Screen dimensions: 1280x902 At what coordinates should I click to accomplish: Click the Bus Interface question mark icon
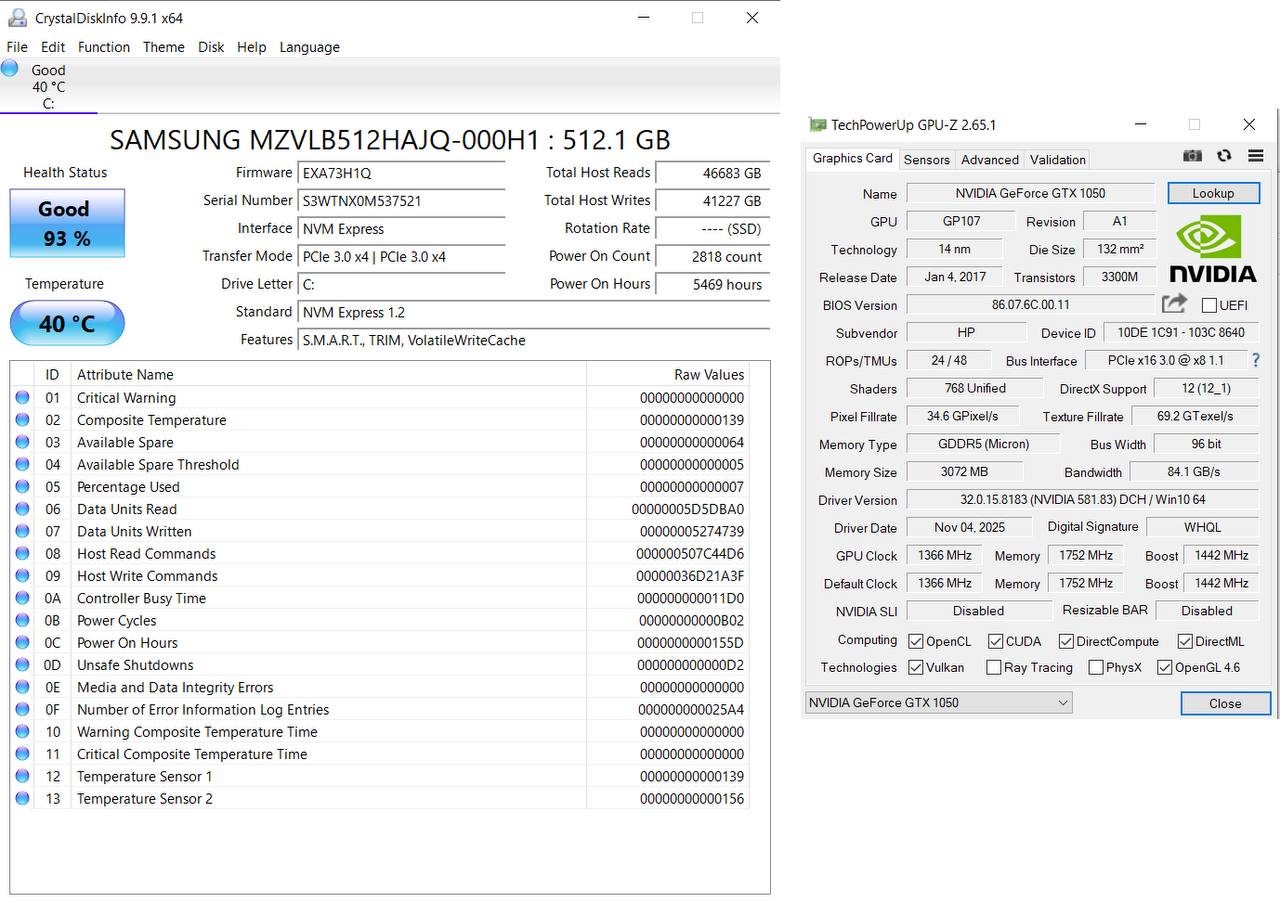tap(1256, 360)
